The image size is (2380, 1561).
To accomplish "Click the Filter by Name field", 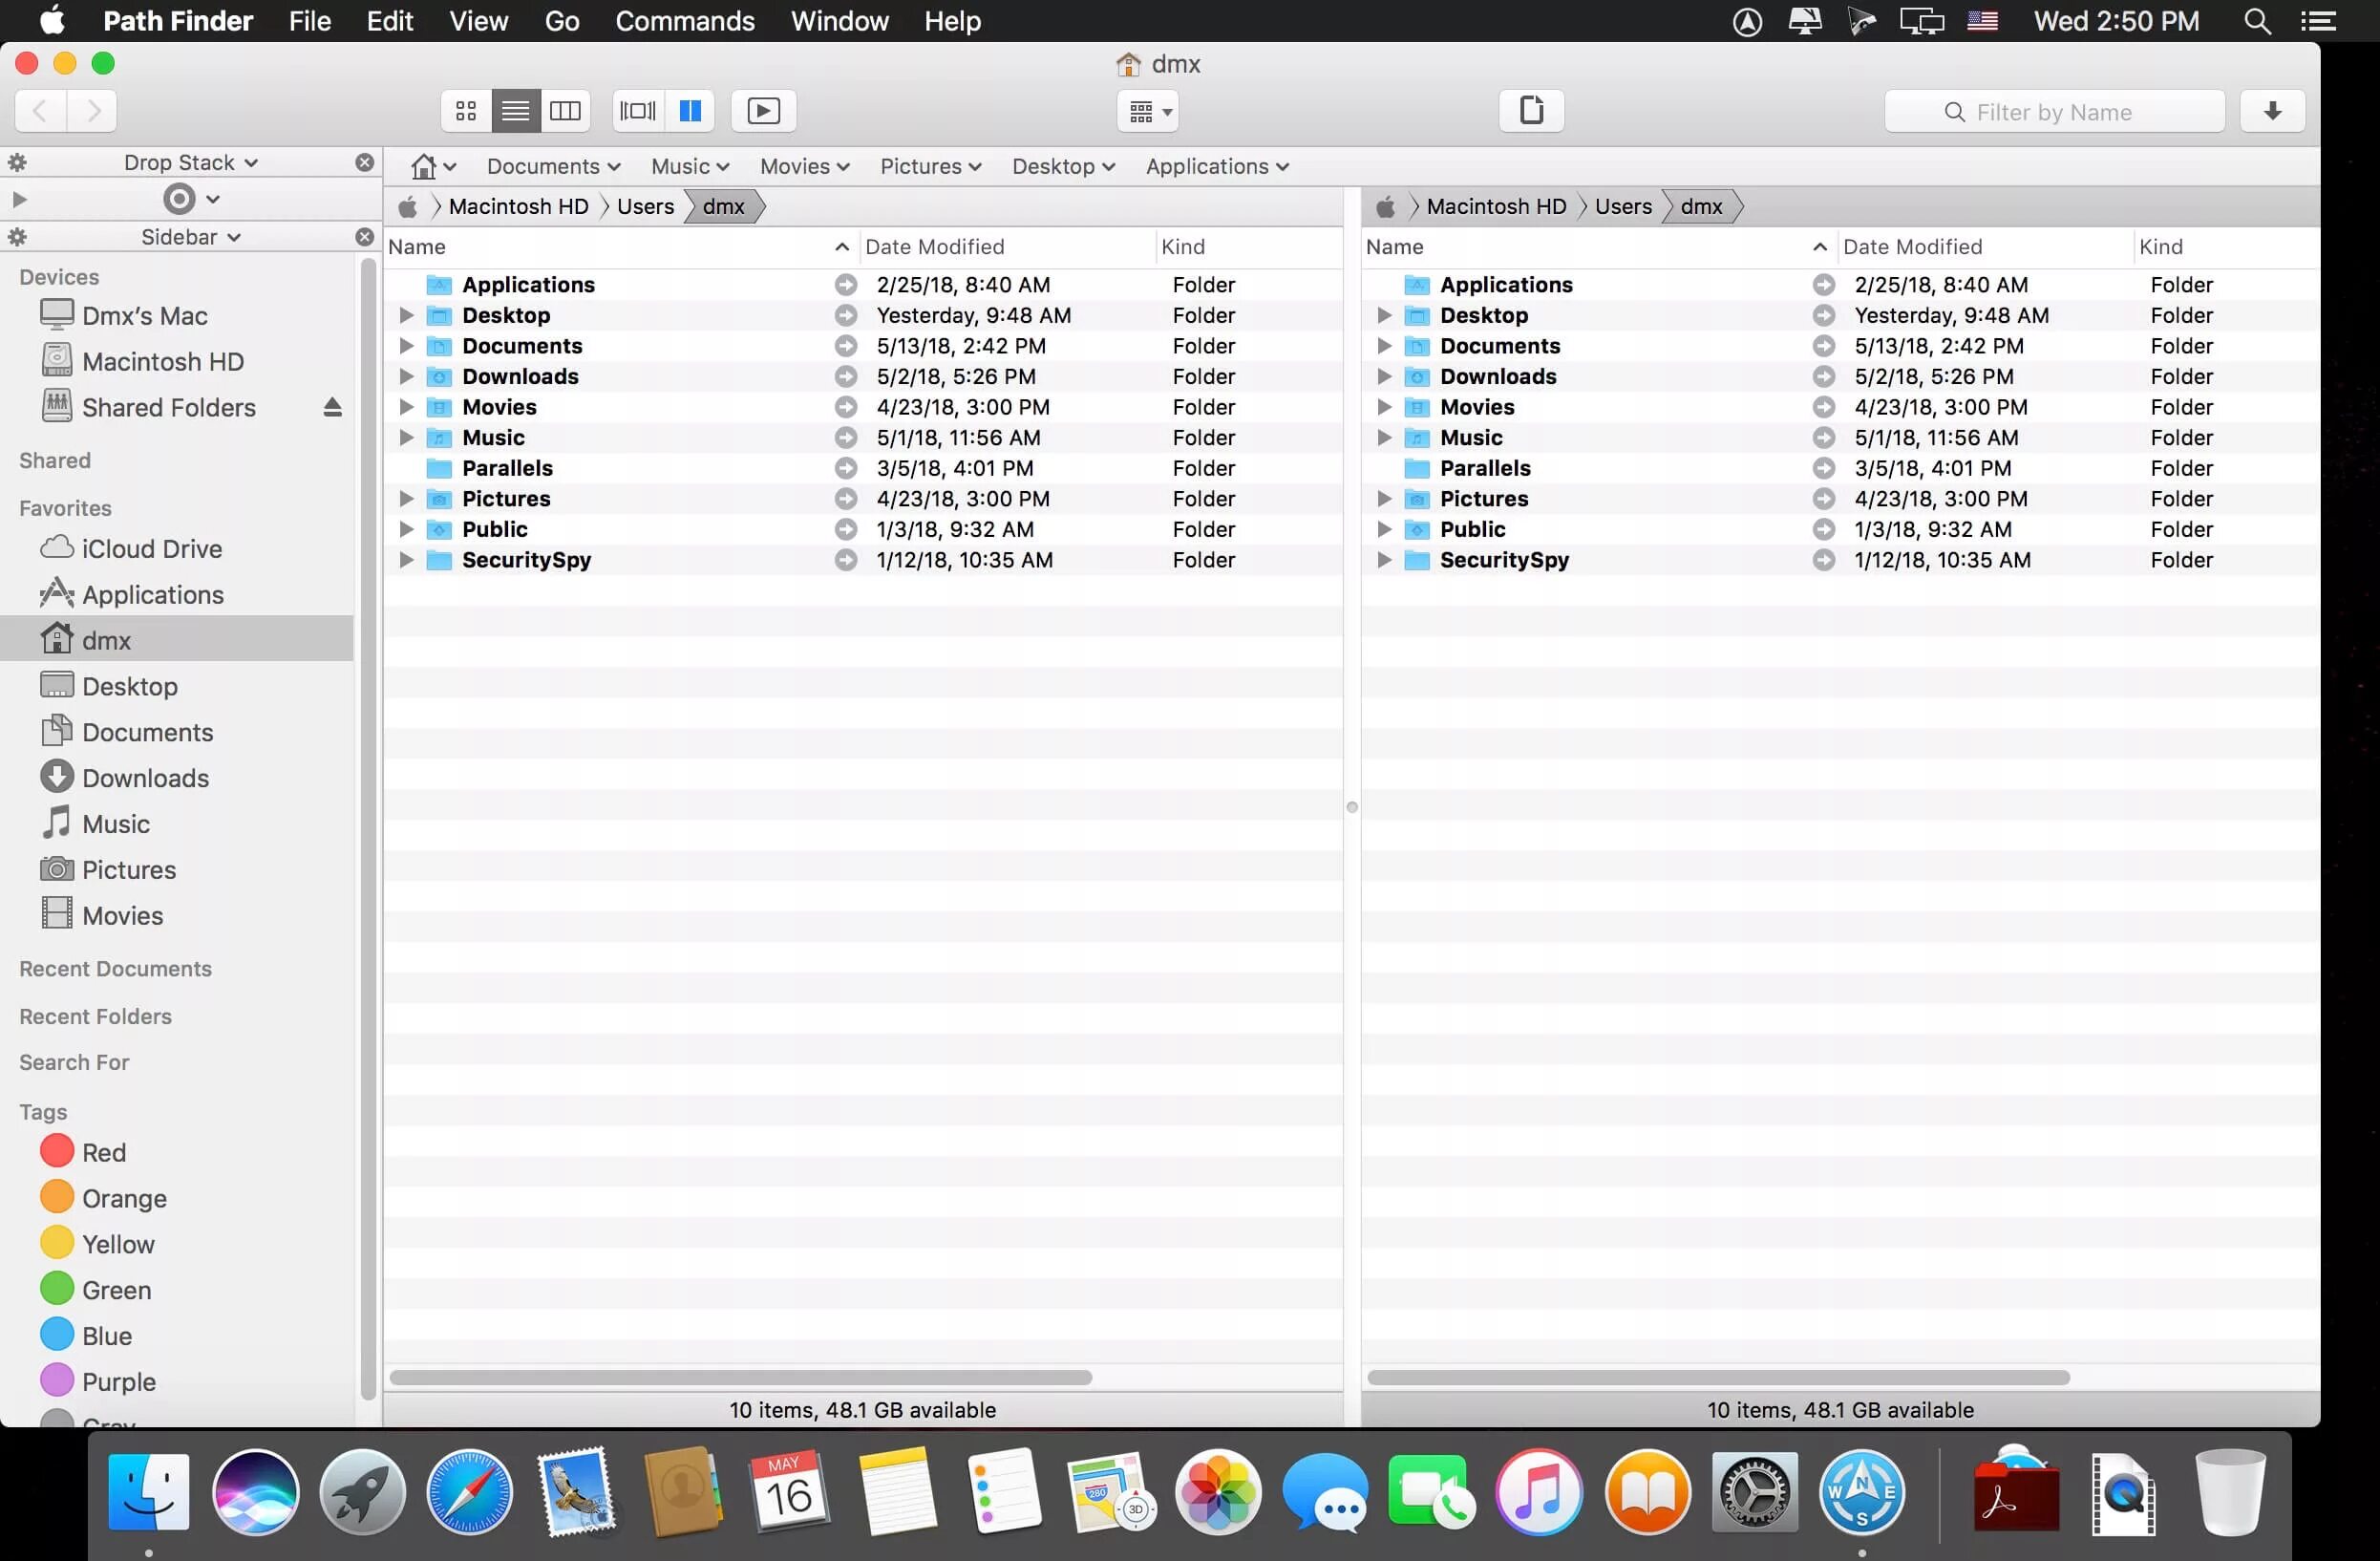I will [x=2054, y=112].
